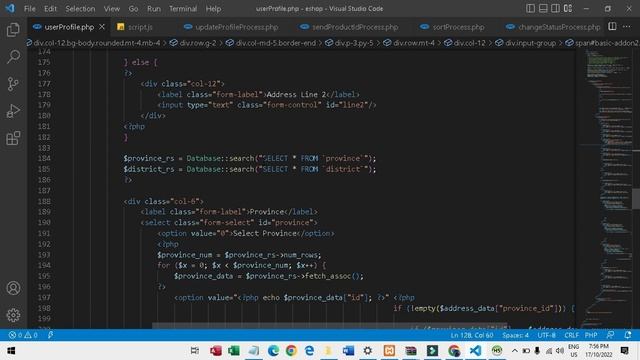Switch to the script.js tab
The image size is (640, 360).
click(x=140, y=27)
